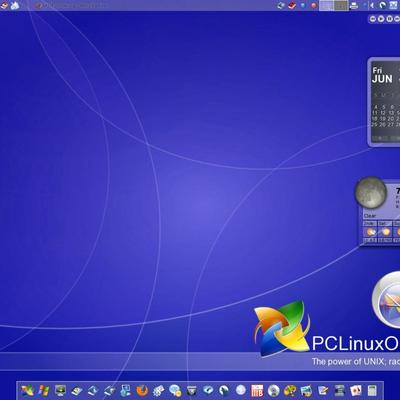
Task: Click the white home icon in top panel
Action: click(x=15, y=5)
